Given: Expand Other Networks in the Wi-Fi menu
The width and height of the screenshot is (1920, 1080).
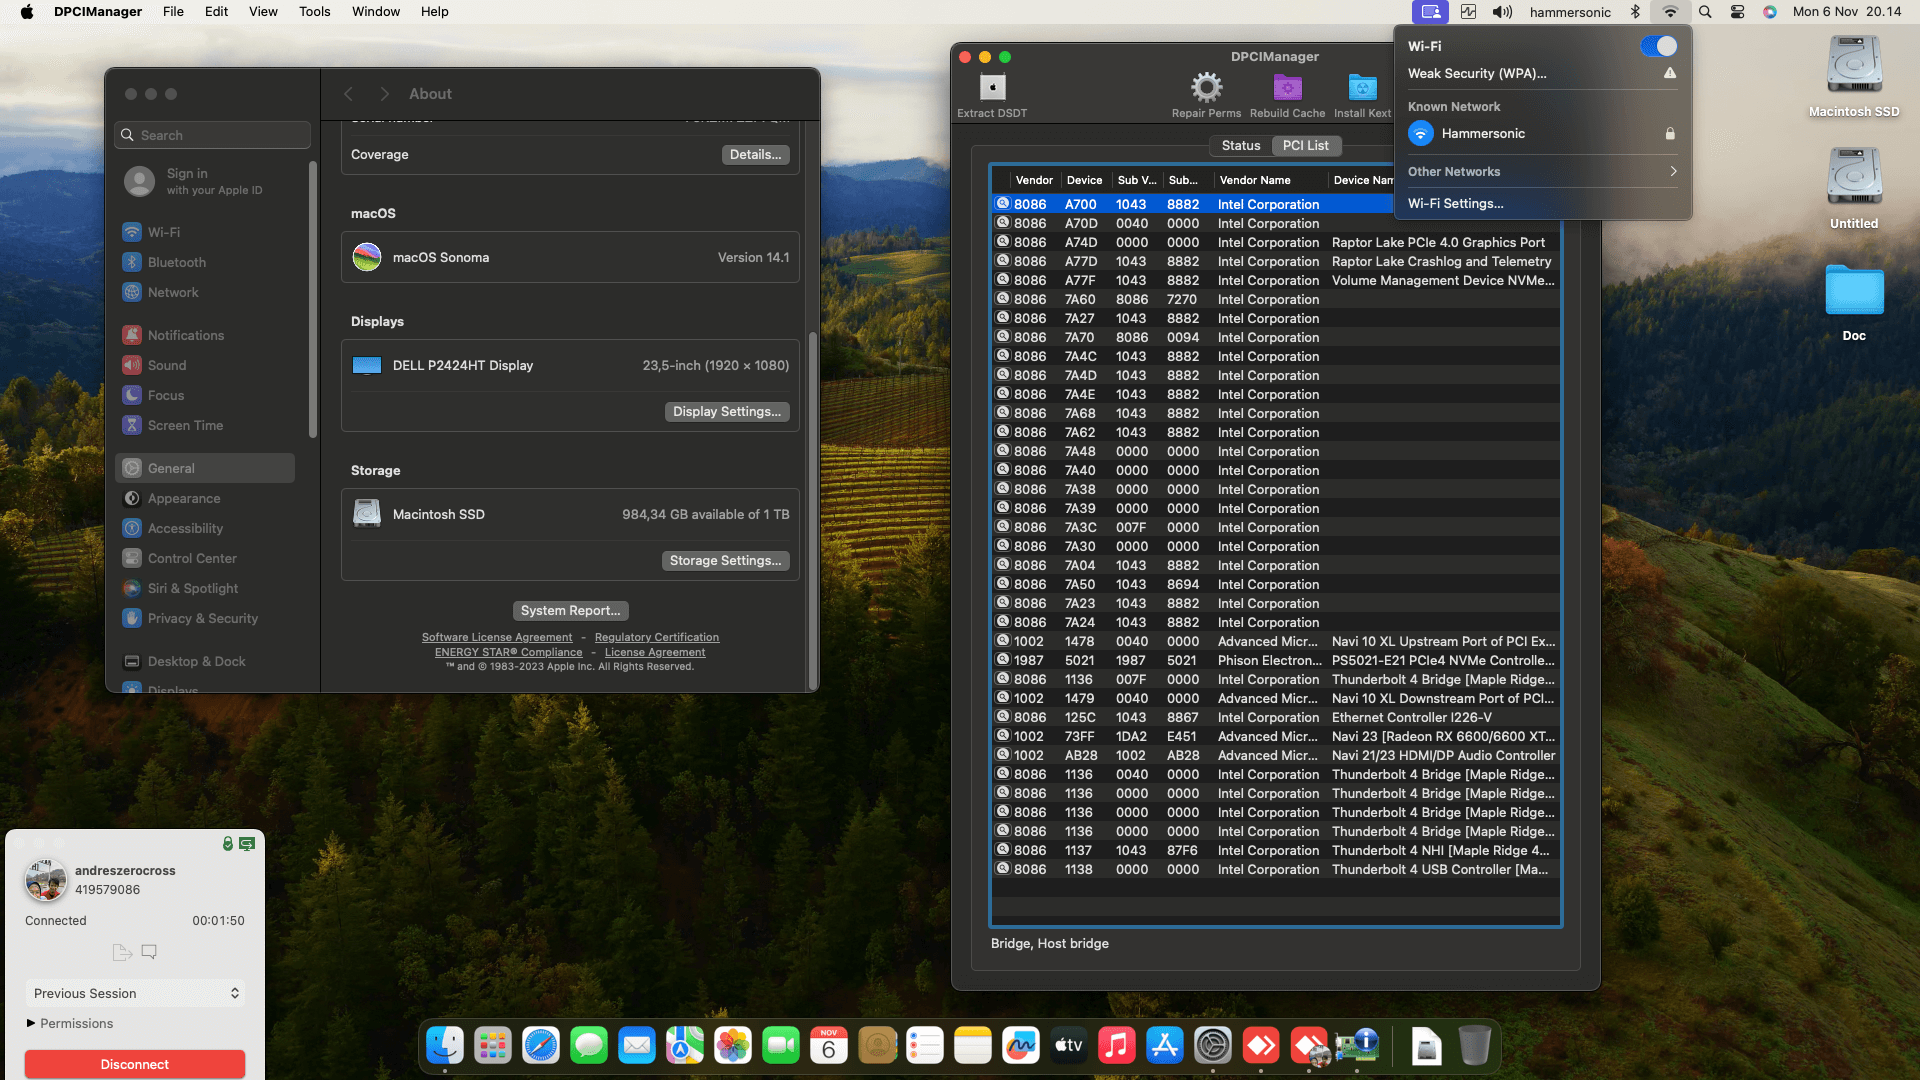Looking at the screenshot, I should coord(1542,172).
